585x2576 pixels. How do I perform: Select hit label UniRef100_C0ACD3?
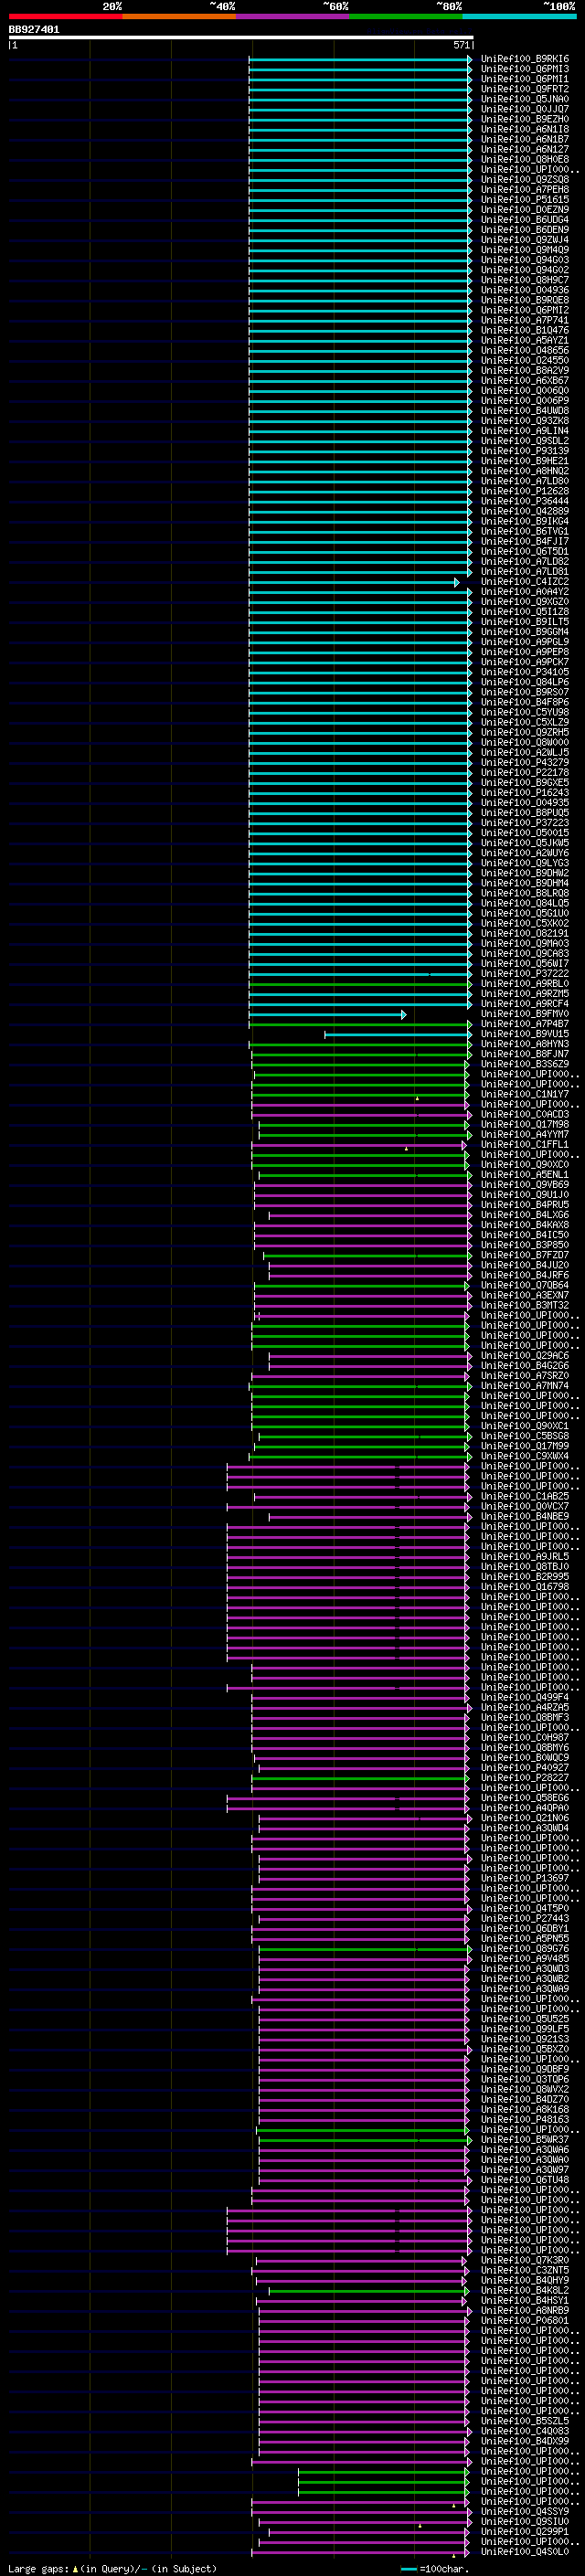[525, 1114]
